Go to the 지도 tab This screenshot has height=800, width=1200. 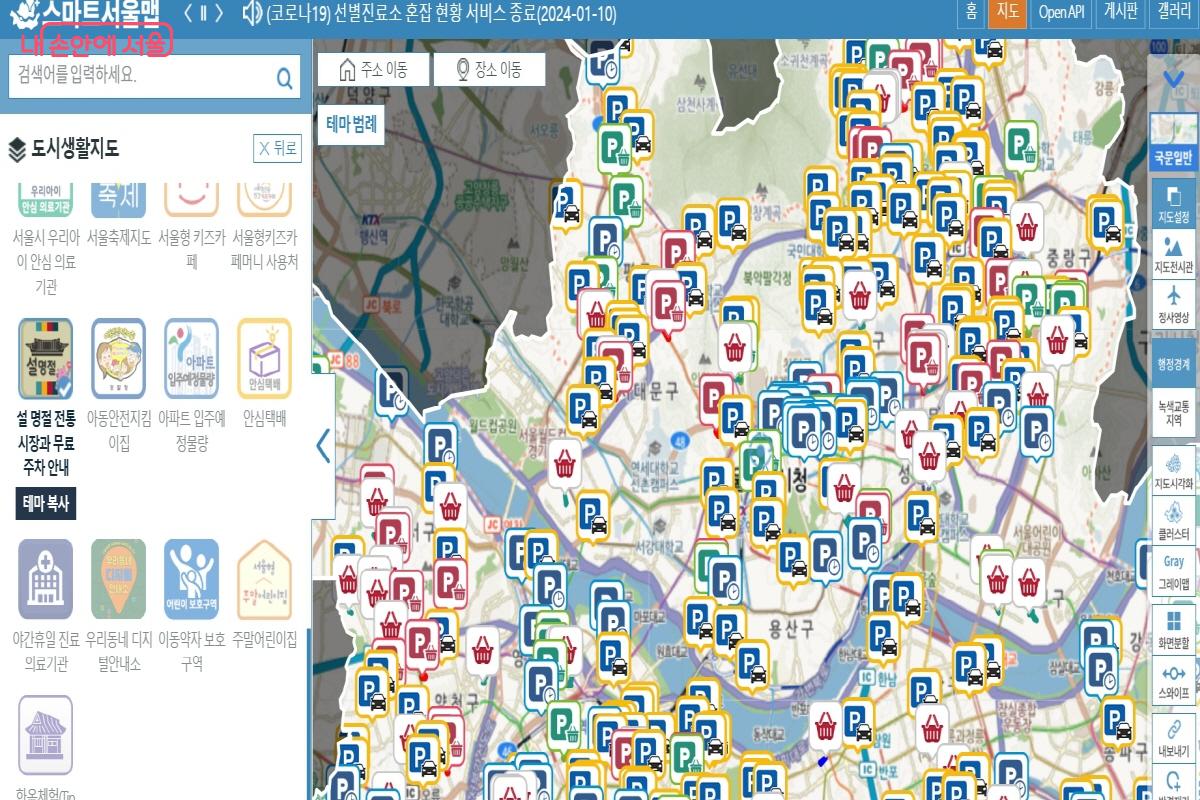[x=1007, y=13]
